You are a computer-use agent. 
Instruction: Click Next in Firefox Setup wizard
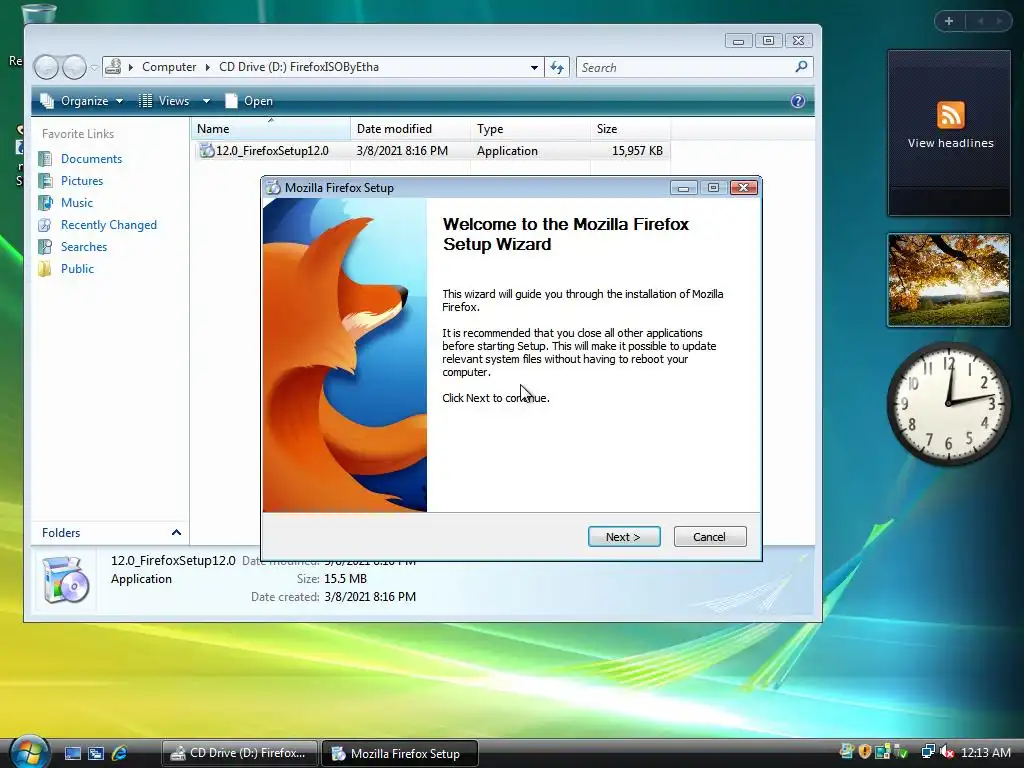click(x=624, y=537)
